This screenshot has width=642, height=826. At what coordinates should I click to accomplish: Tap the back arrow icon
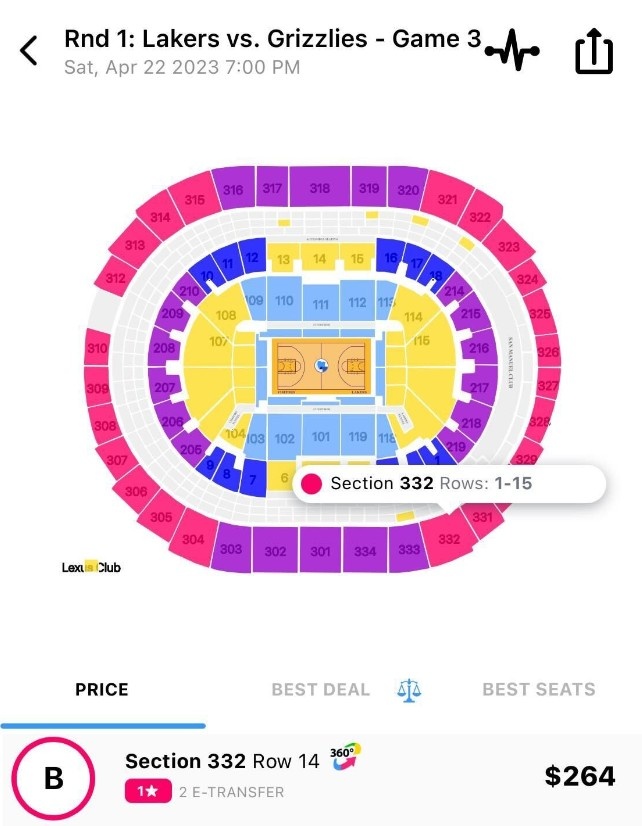[29, 50]
